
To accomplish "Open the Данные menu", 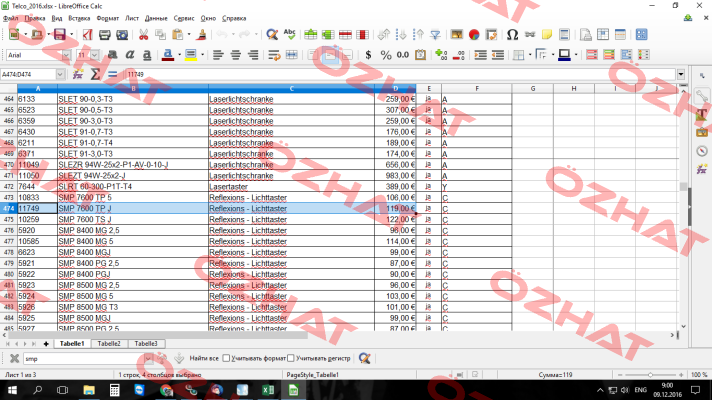I will click(x=156, y=18).
